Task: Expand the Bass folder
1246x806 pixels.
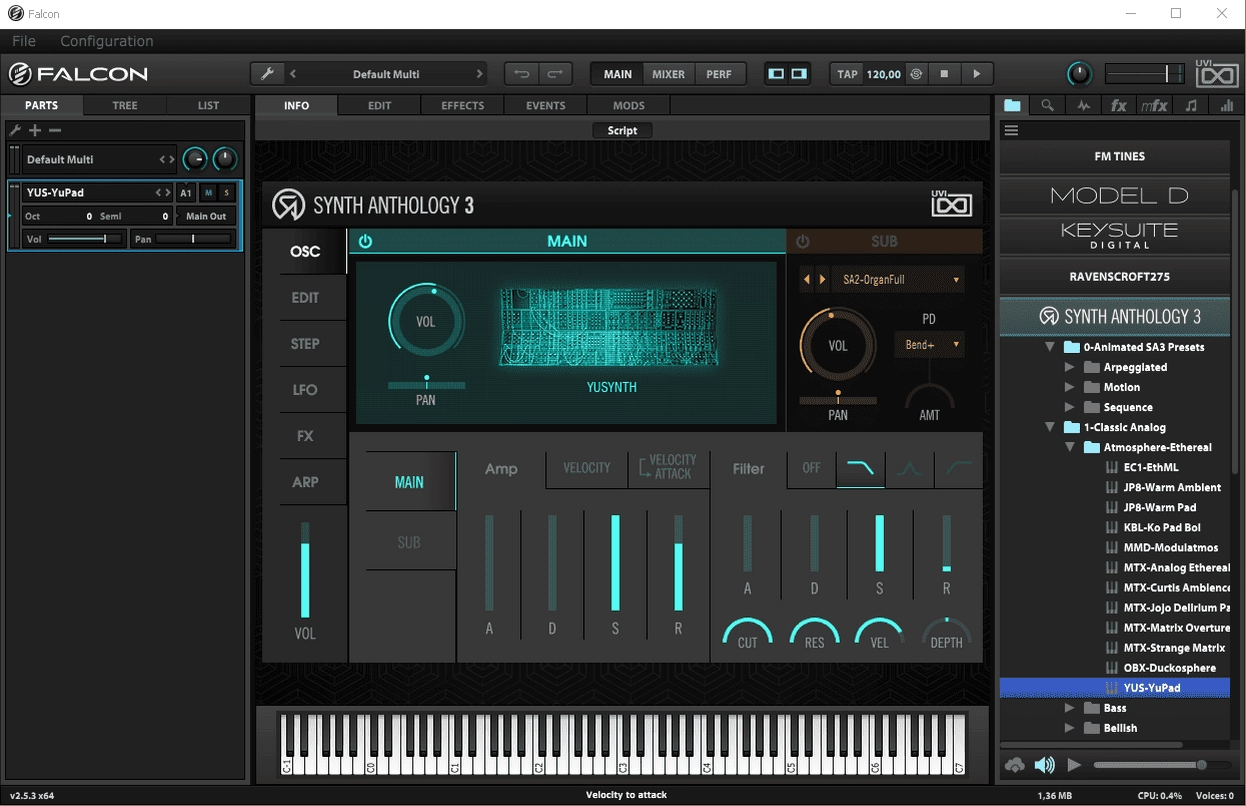Action: click(1070, 708)
